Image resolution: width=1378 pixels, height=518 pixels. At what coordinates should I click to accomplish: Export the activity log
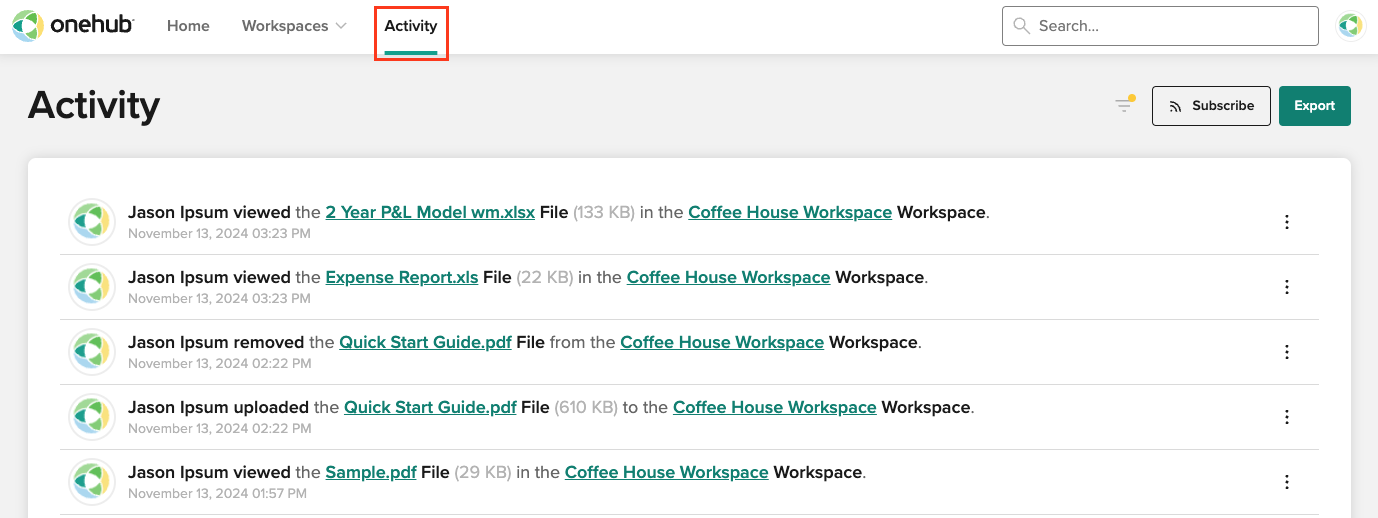coord(1315,106)
